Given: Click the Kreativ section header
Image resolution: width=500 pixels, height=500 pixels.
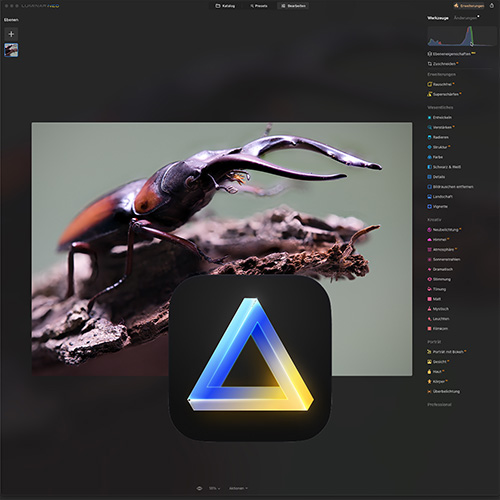Looking at the screenshot, I should point(434,220).
